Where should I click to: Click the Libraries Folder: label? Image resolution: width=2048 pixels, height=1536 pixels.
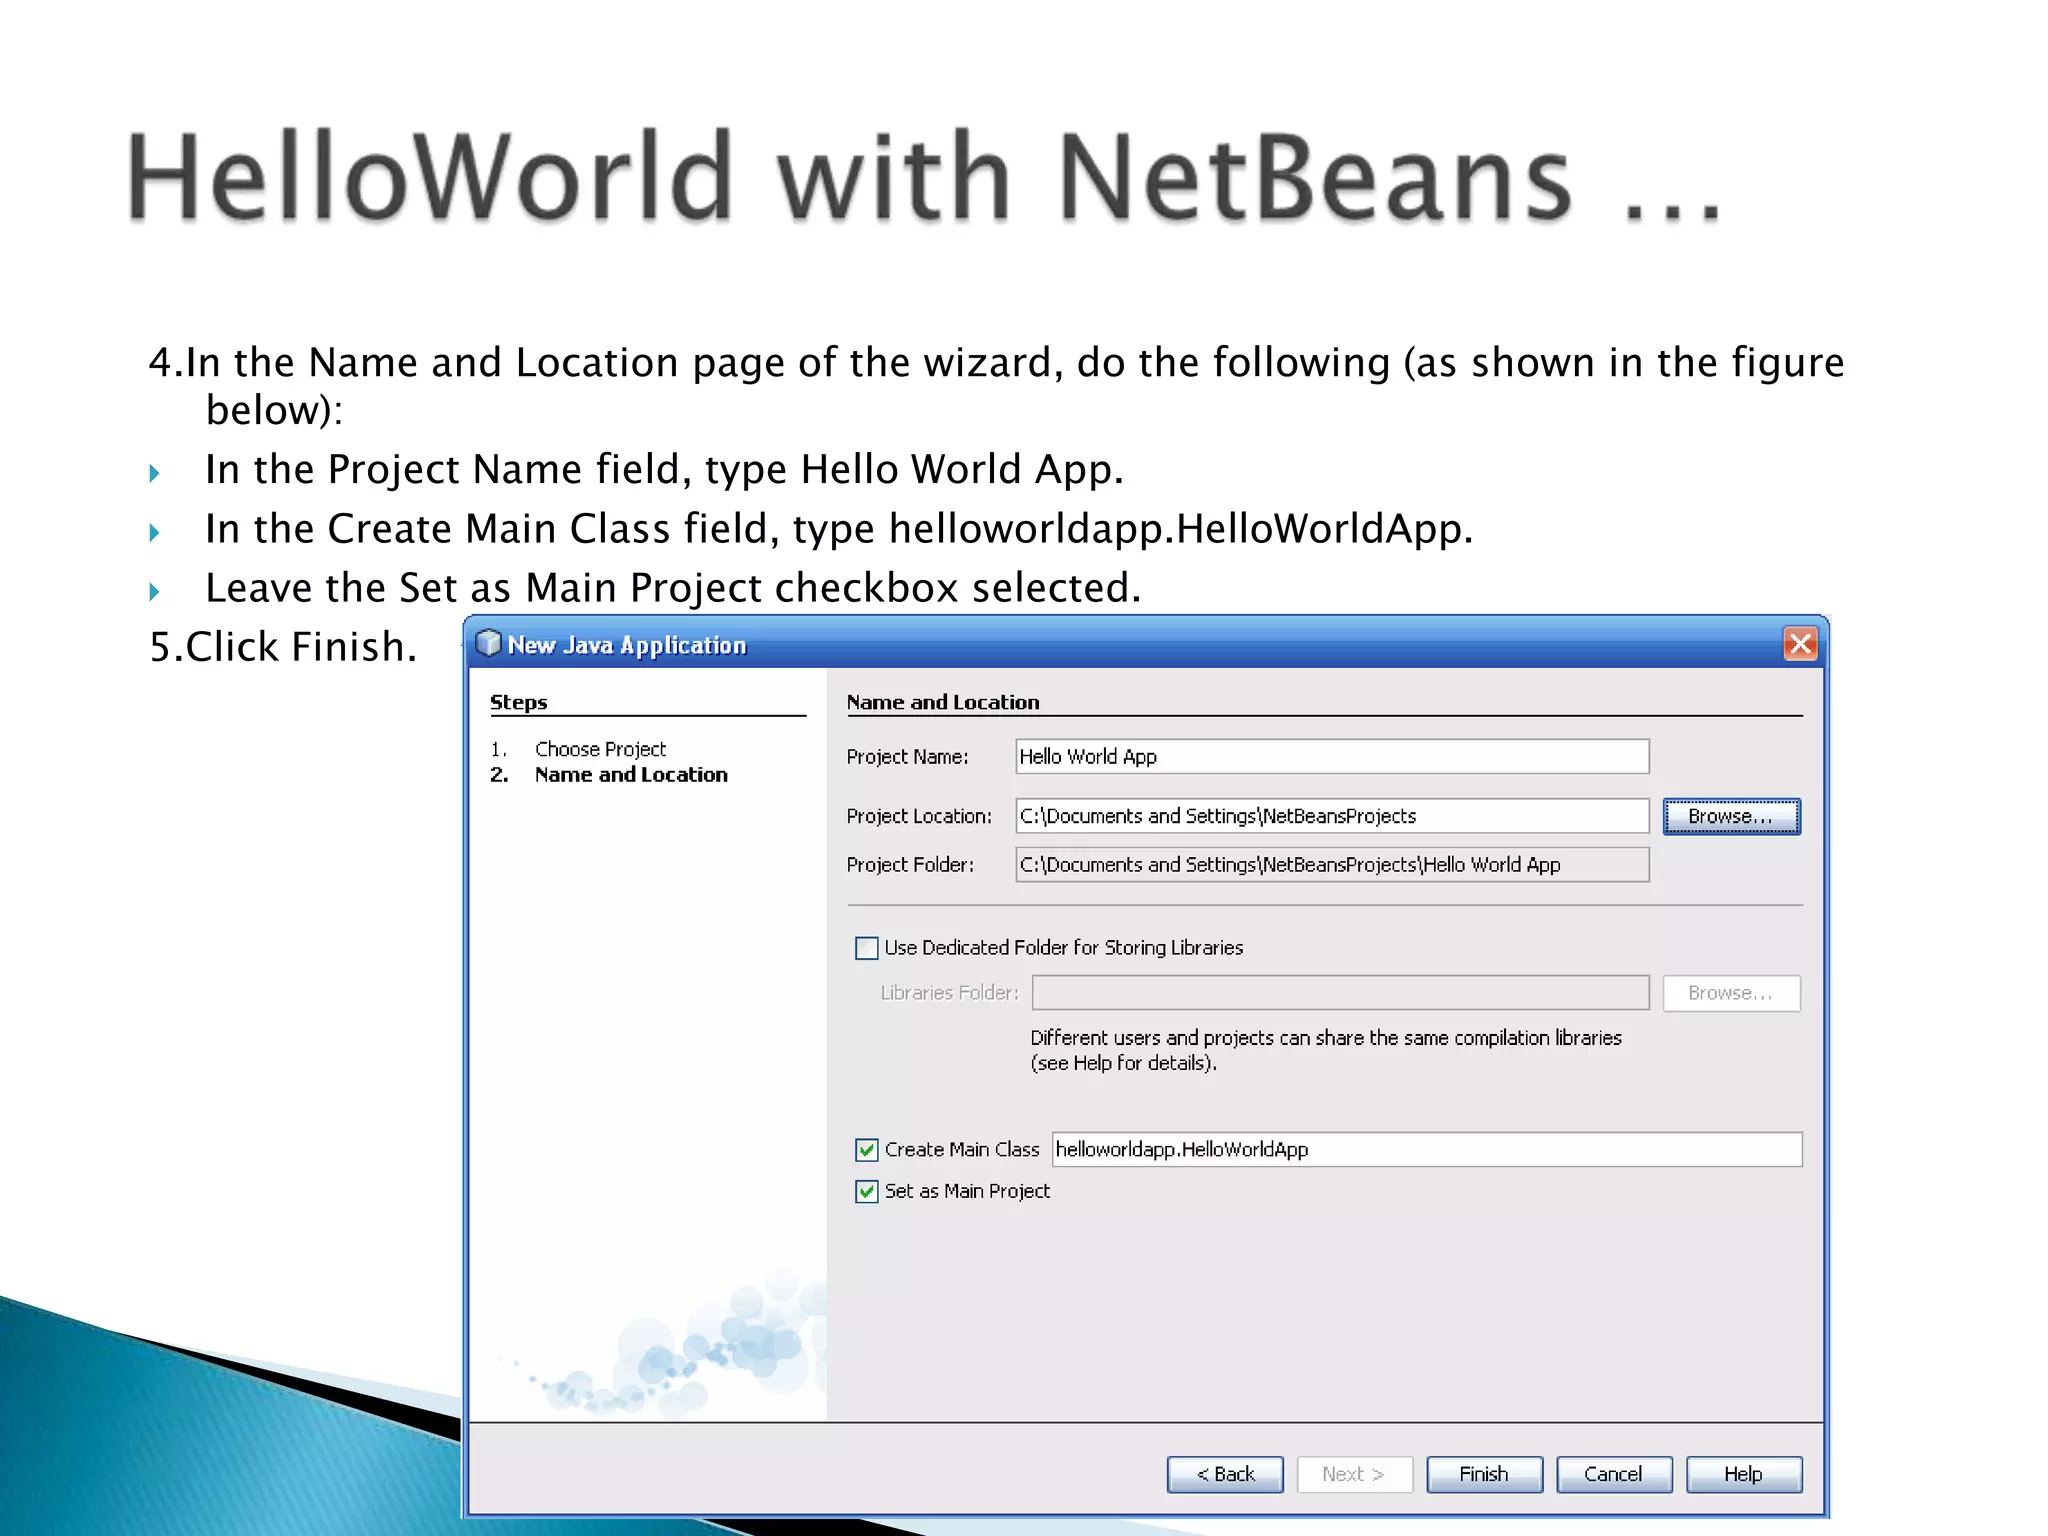949,993
